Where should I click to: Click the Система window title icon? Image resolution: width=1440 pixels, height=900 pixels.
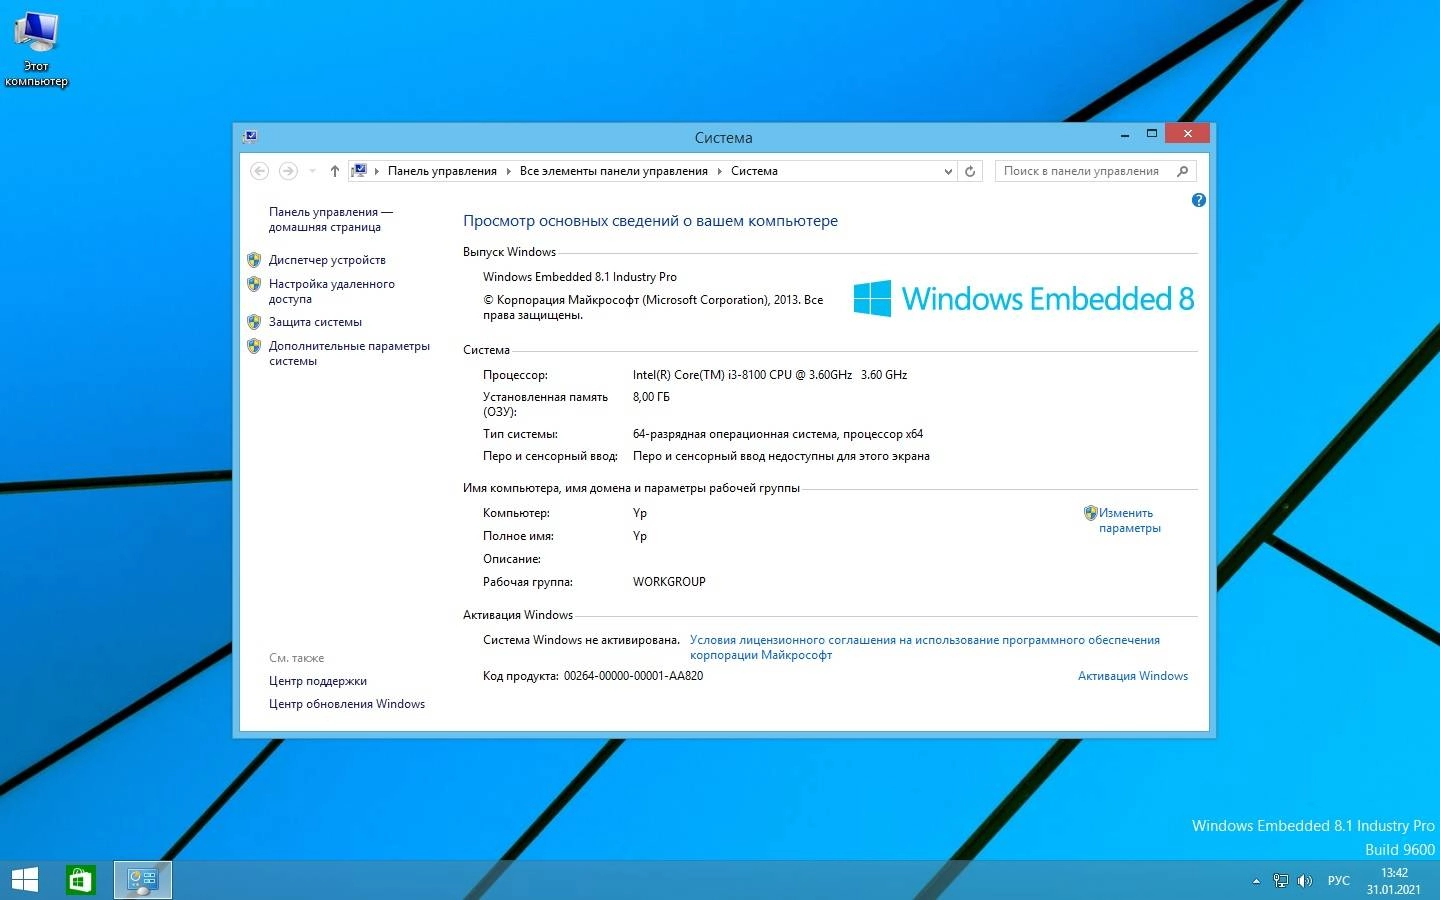click(250, 136)
